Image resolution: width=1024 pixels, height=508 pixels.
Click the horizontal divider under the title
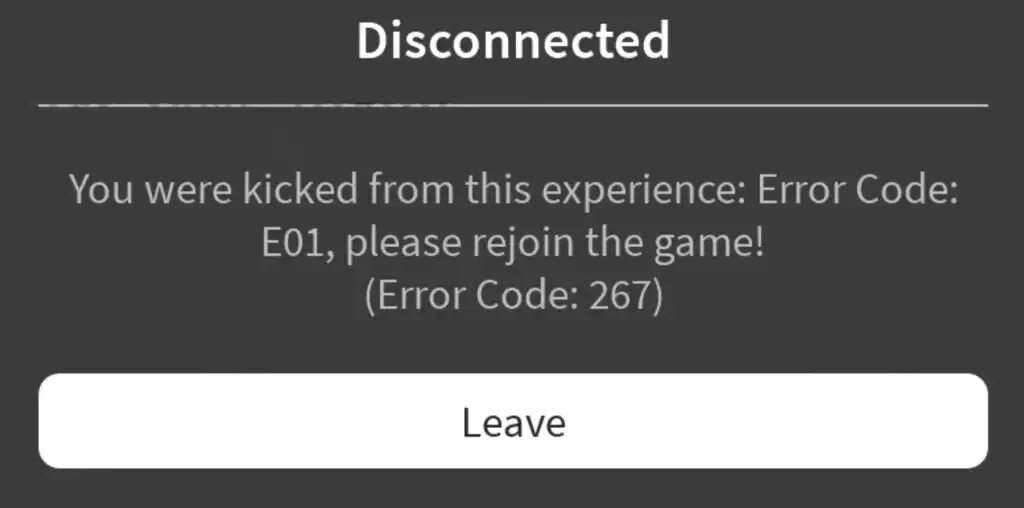click(513, 104)
